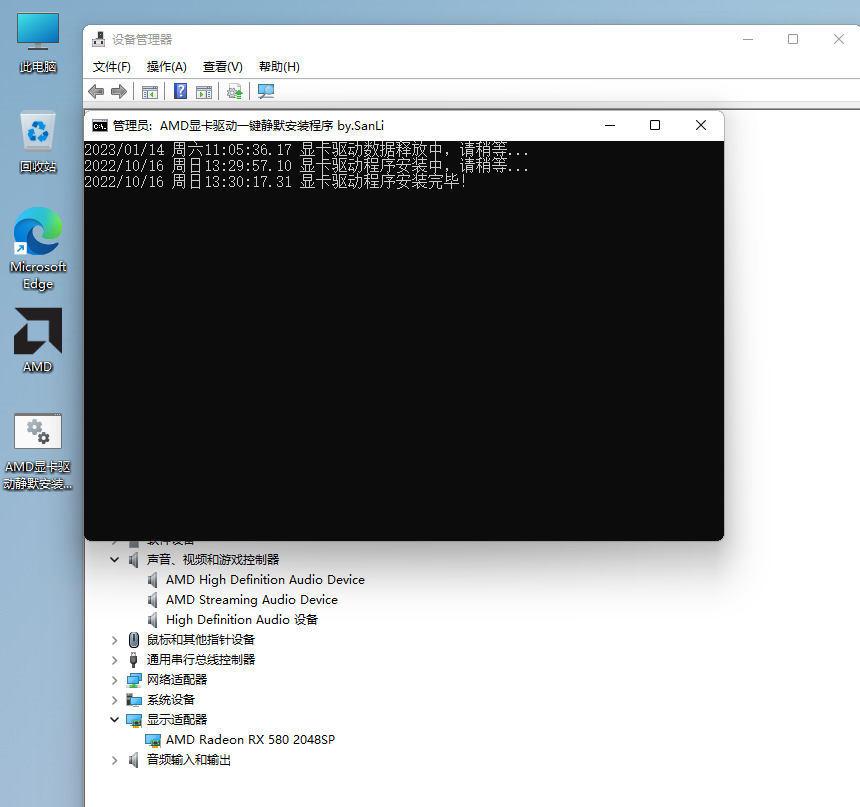Click the back navigation arrow
The height and width of the screenshot is (807, 860).
click(x=96, y=91)
